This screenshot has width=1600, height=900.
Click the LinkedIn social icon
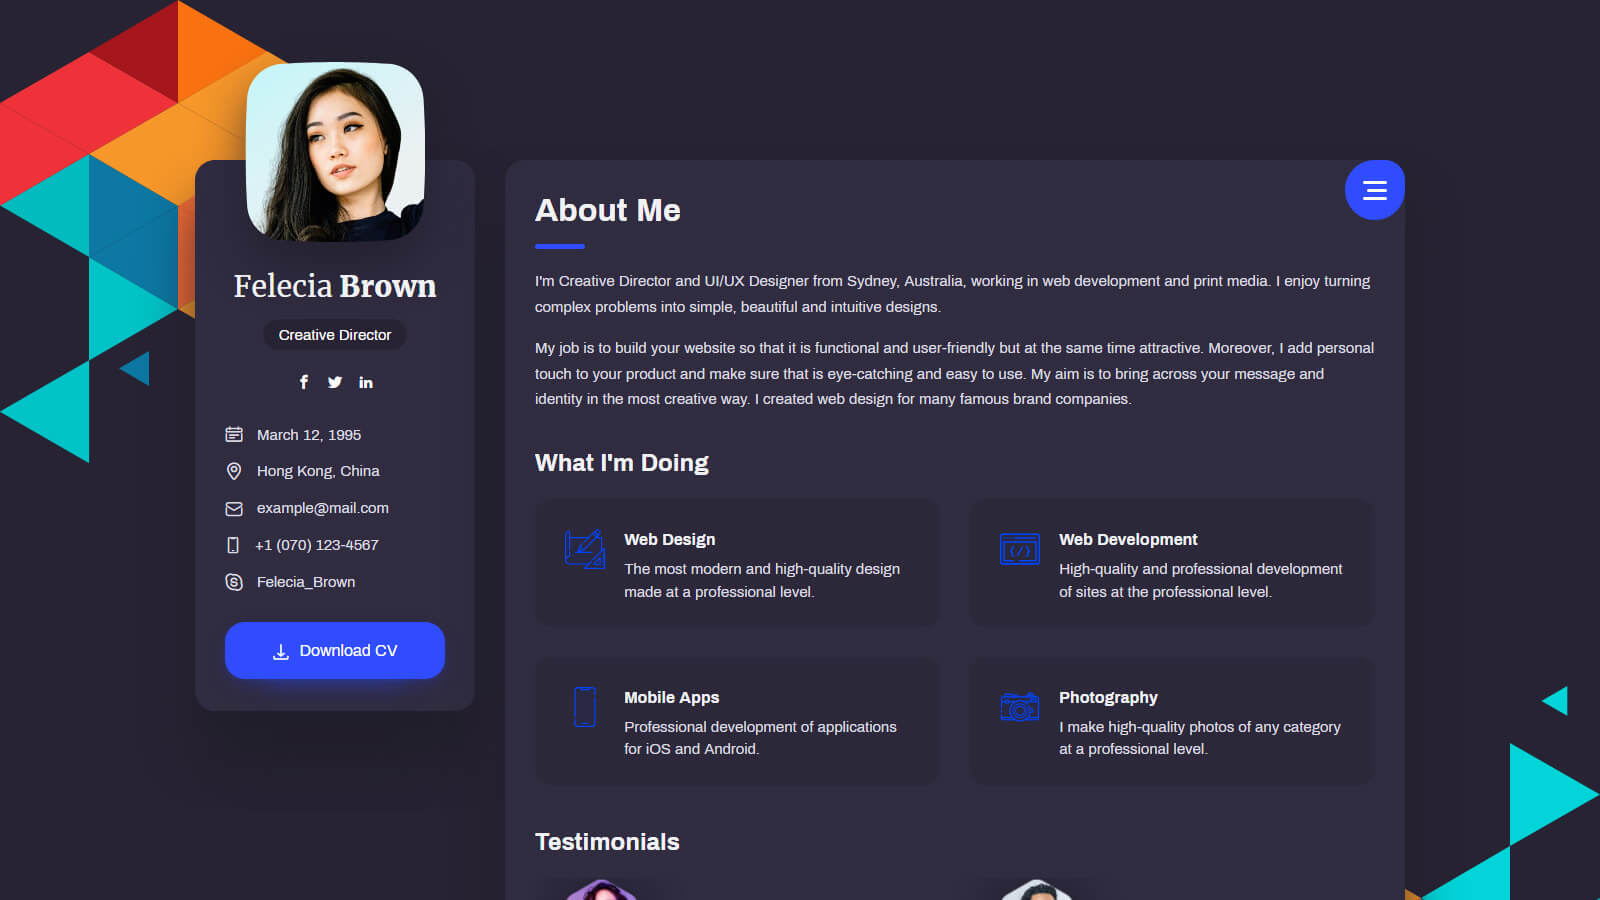point(366,382)
